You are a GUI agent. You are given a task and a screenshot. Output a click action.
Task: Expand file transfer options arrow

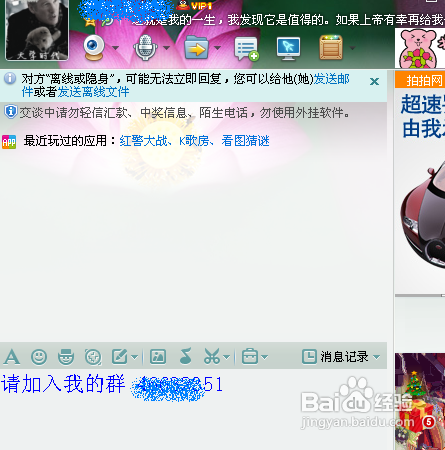[x=217, y=48]
